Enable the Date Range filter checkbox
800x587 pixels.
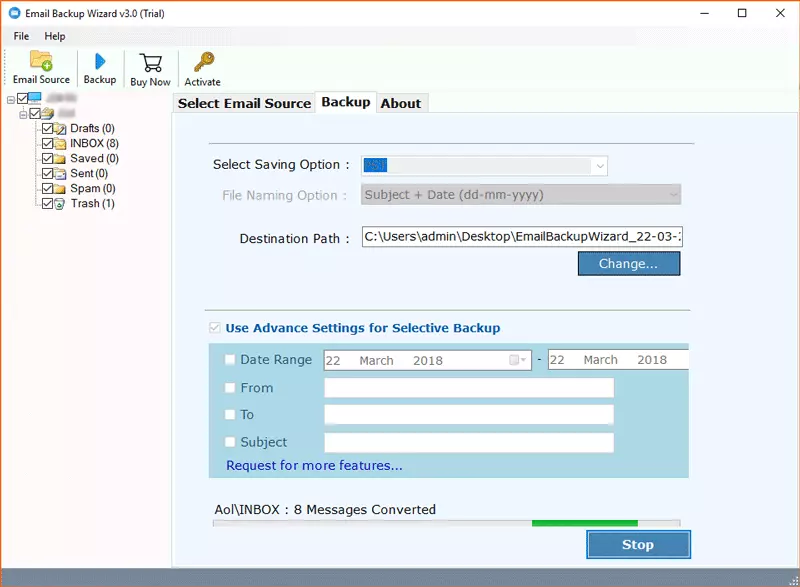(230, 360)
